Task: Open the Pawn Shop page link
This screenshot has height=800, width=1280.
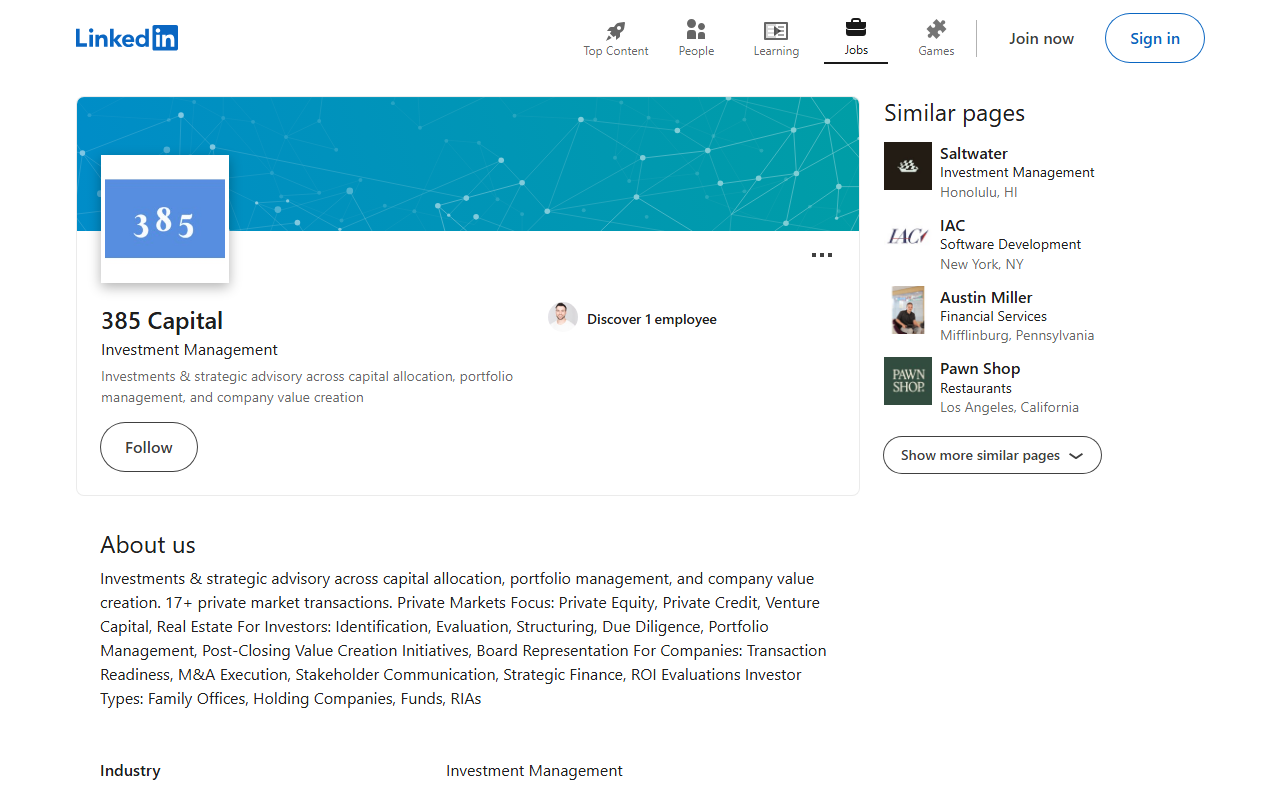Action: click(980, 369)
